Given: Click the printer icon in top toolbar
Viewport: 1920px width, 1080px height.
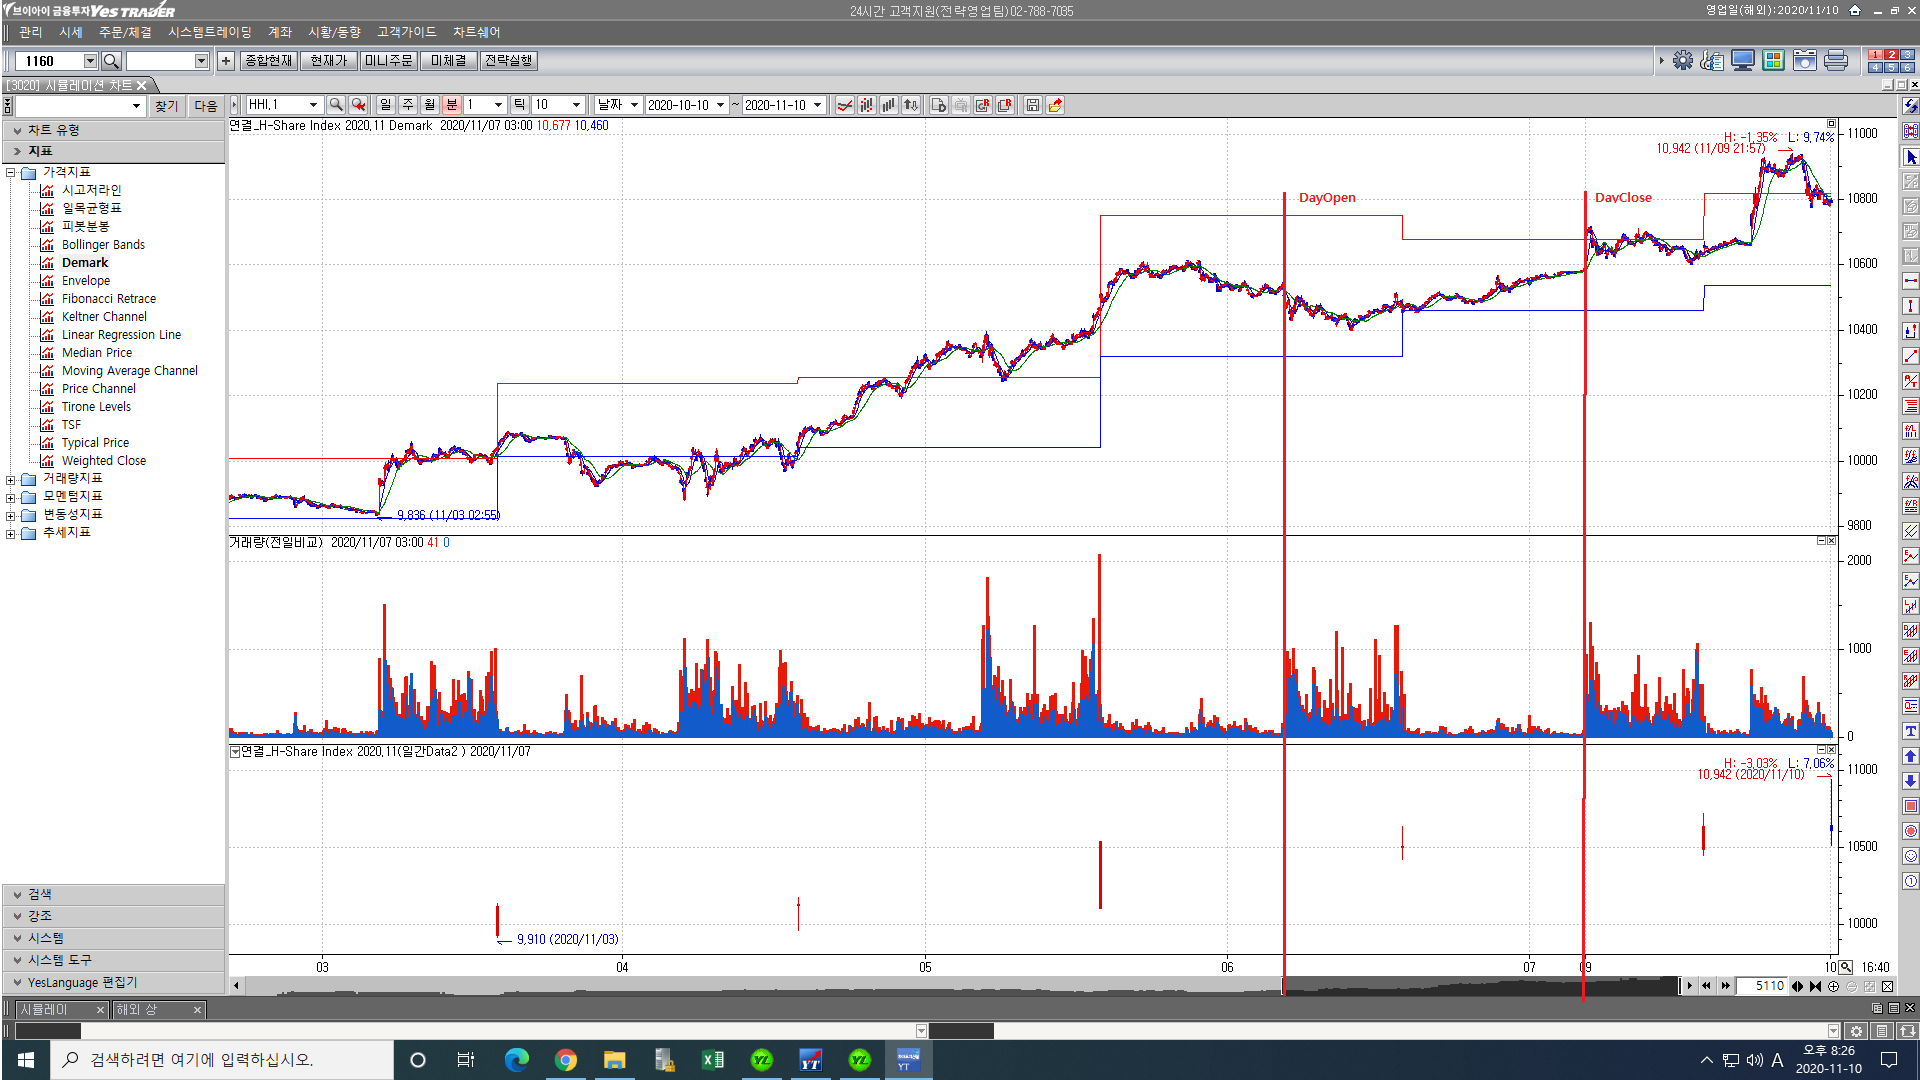Looking at the screenshot, I should click(x=1836, y=61).
